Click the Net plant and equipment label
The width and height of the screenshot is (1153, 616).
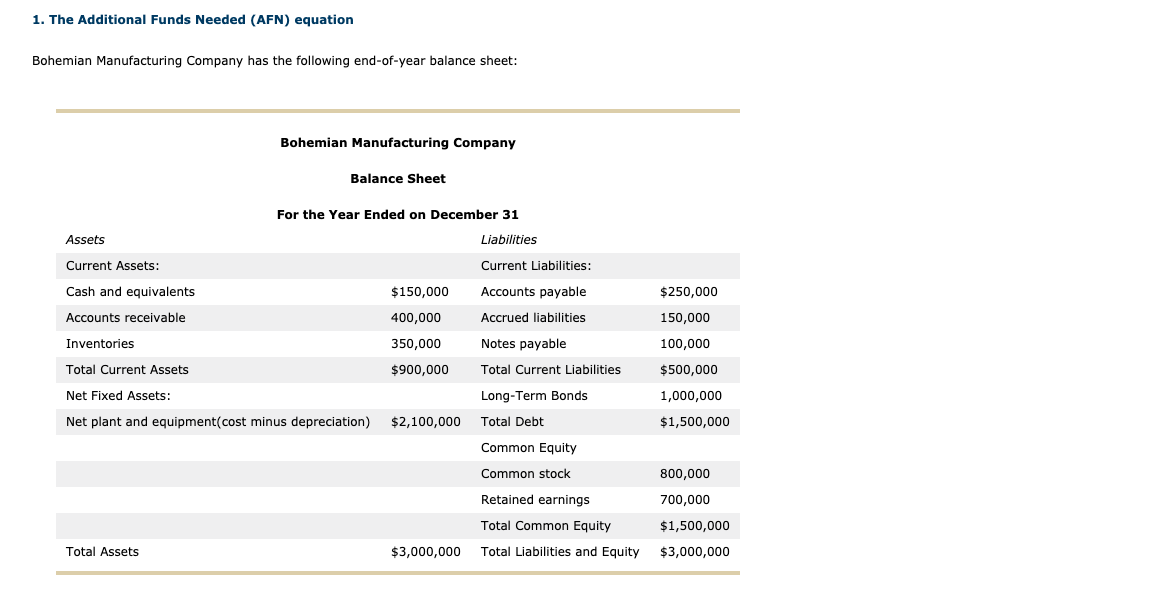tap(217, 422)
